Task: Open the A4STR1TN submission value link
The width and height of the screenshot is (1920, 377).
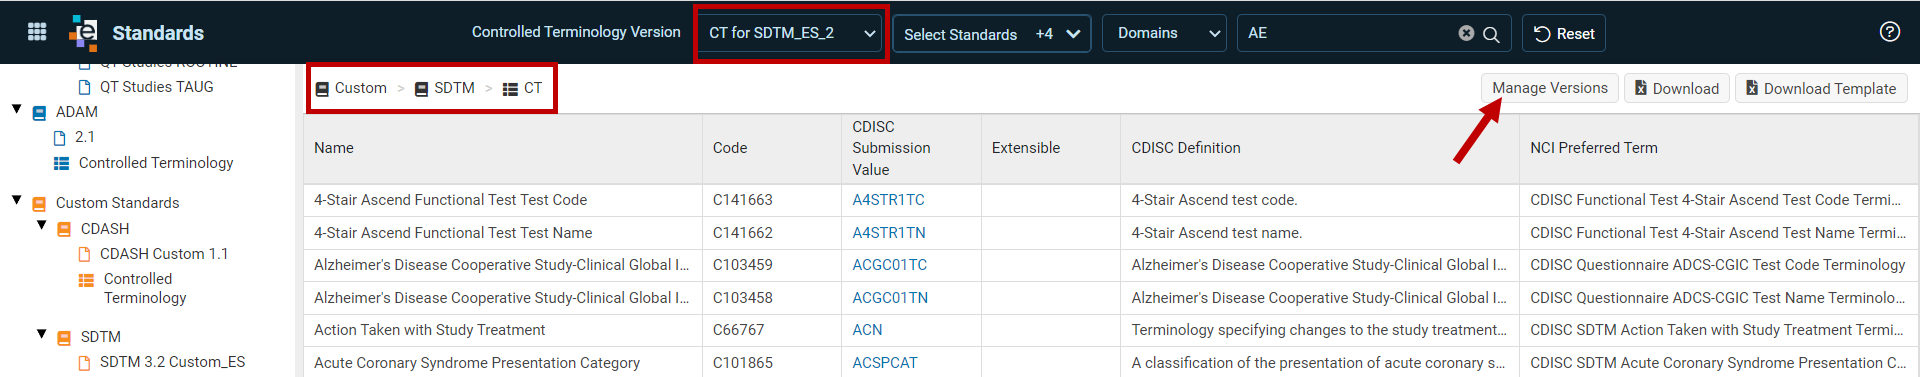Action: pyautogui.click(x=889, y=233)
